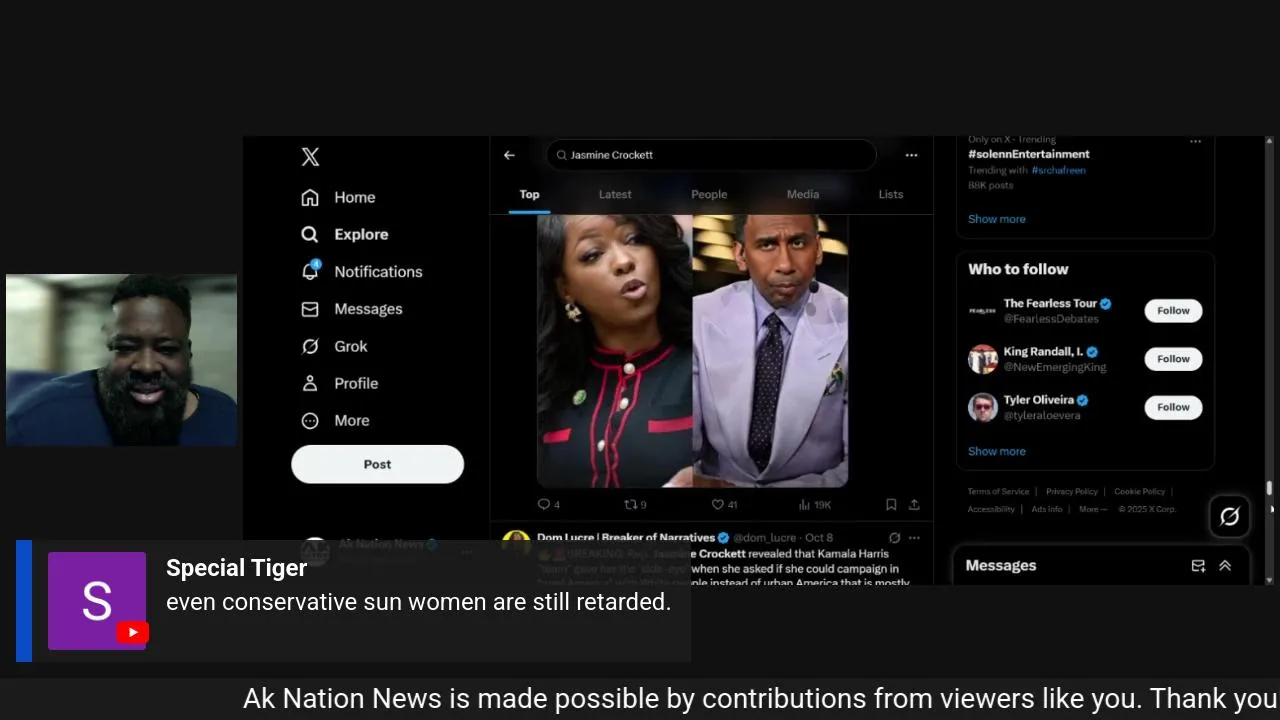Open the More circle icon

click(310, 421)
